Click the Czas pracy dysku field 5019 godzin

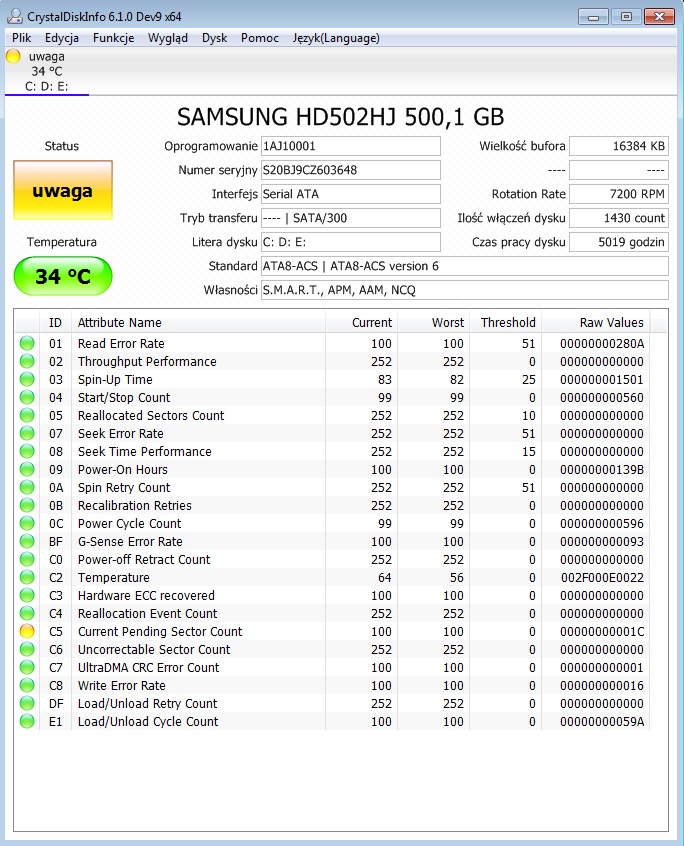(x=619, y=242)
